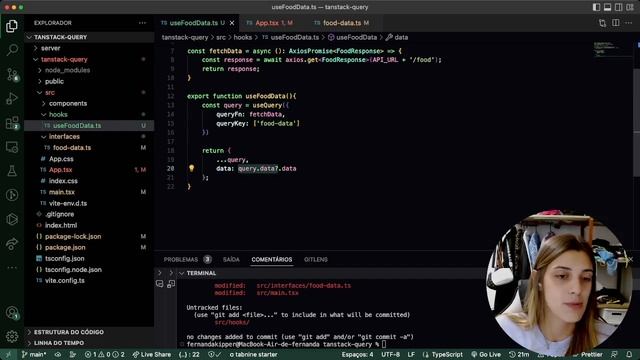Screen dimensions: 640x360
Task: Open the COMENTÁRIOS panel tab
Action: (x=272, y=260)
